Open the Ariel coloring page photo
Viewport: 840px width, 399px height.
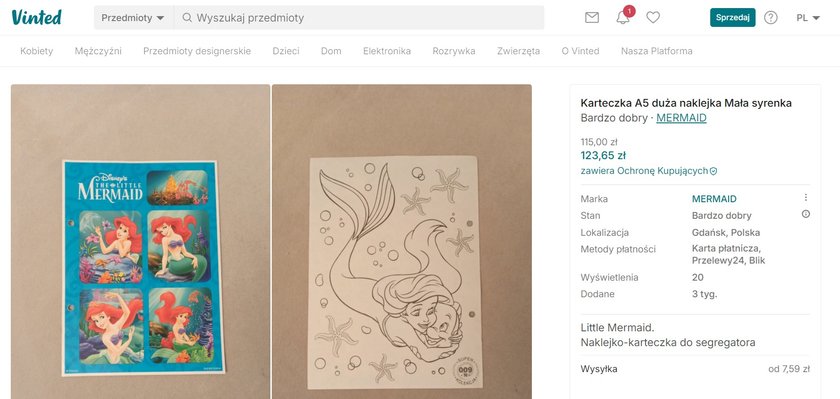402,242
